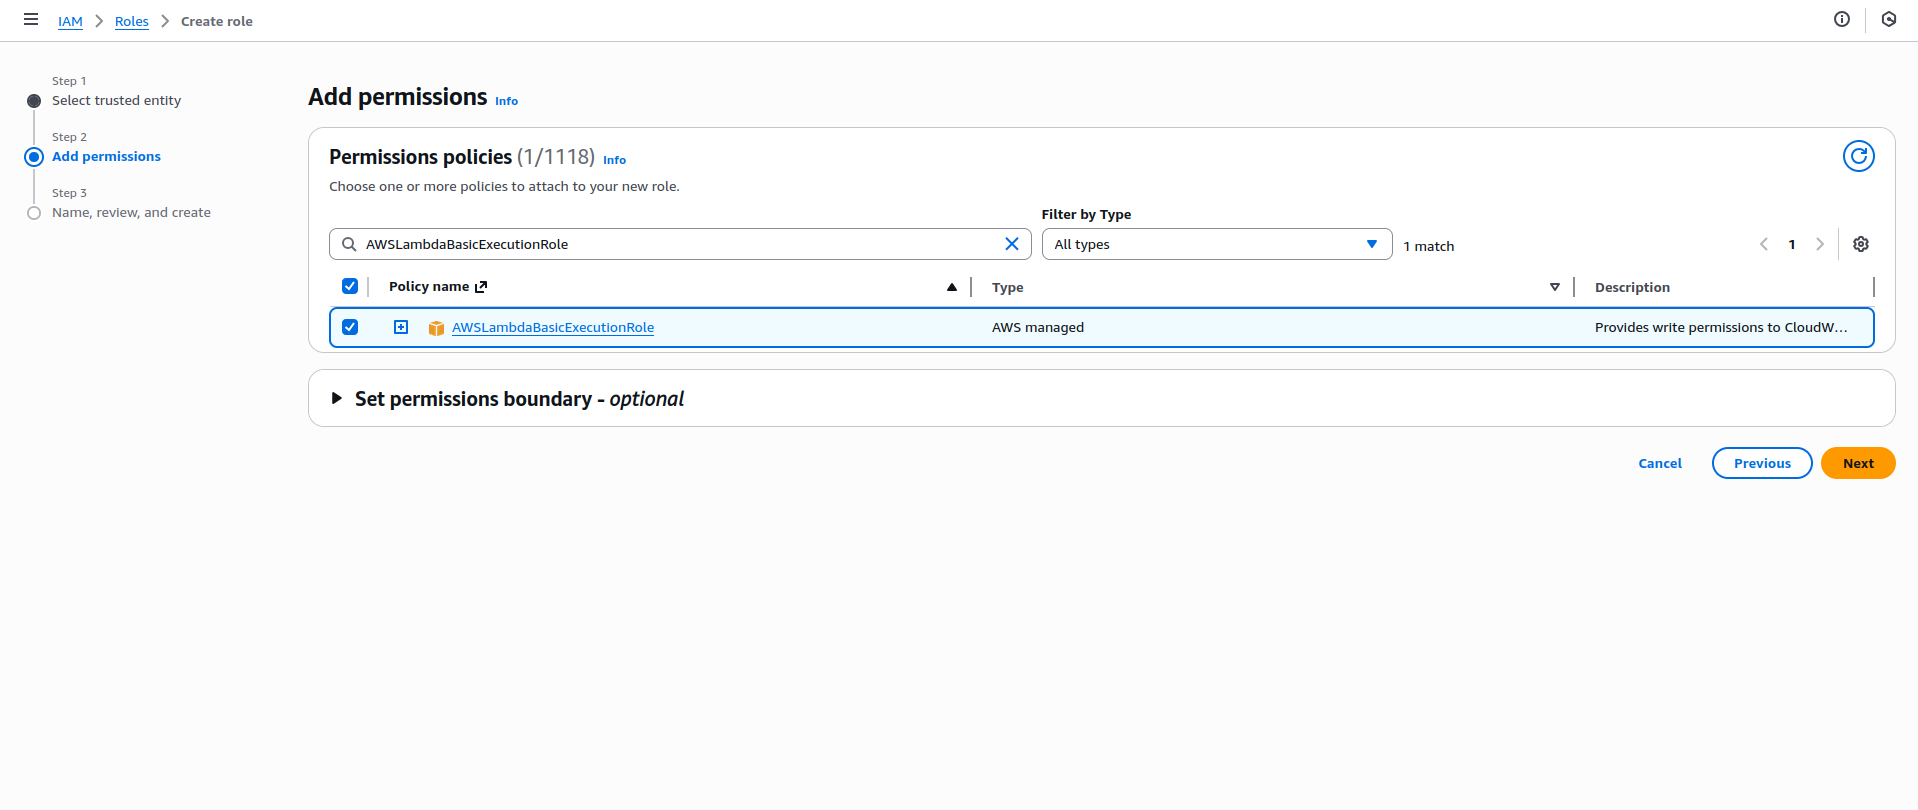The width and height of the screenshot is (1918, 810).
Task: Click the Previous button
Action: click(1762, 463)
